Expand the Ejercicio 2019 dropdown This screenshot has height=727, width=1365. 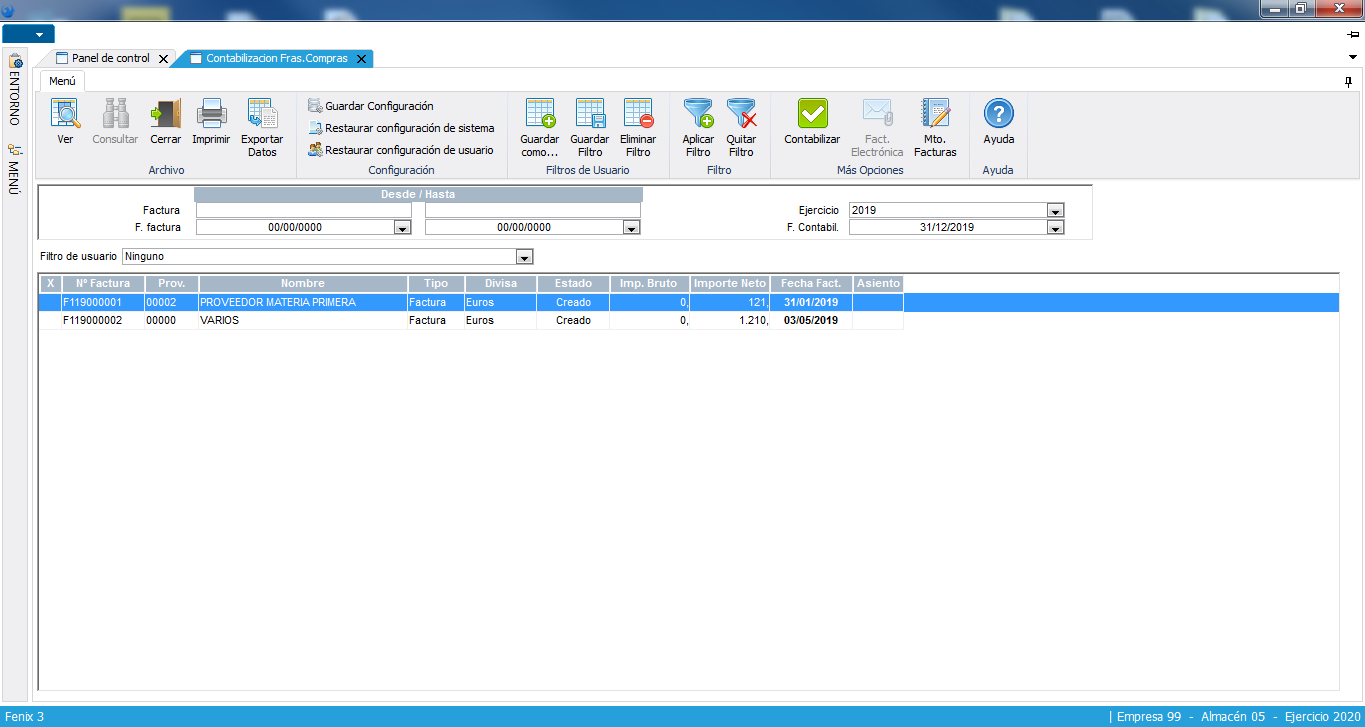point(1054,211)
